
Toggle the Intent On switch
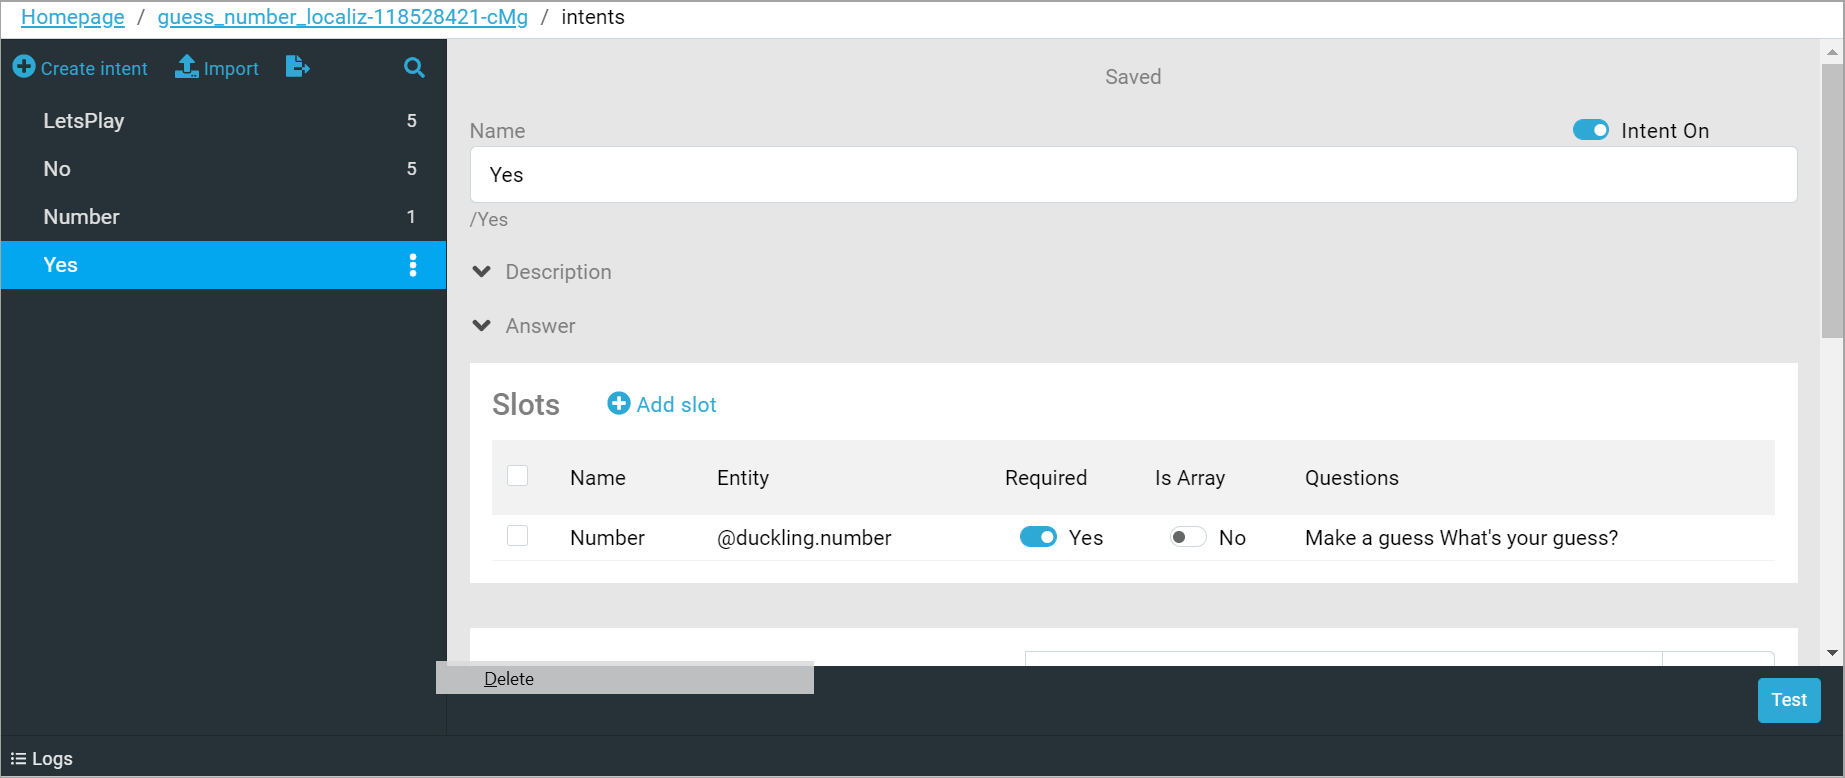(x=1590, y=131)
